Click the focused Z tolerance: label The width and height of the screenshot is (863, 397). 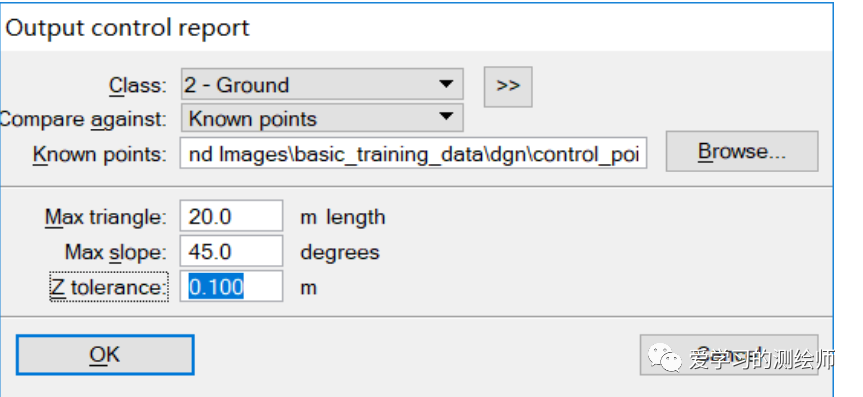tap(109, 287)
